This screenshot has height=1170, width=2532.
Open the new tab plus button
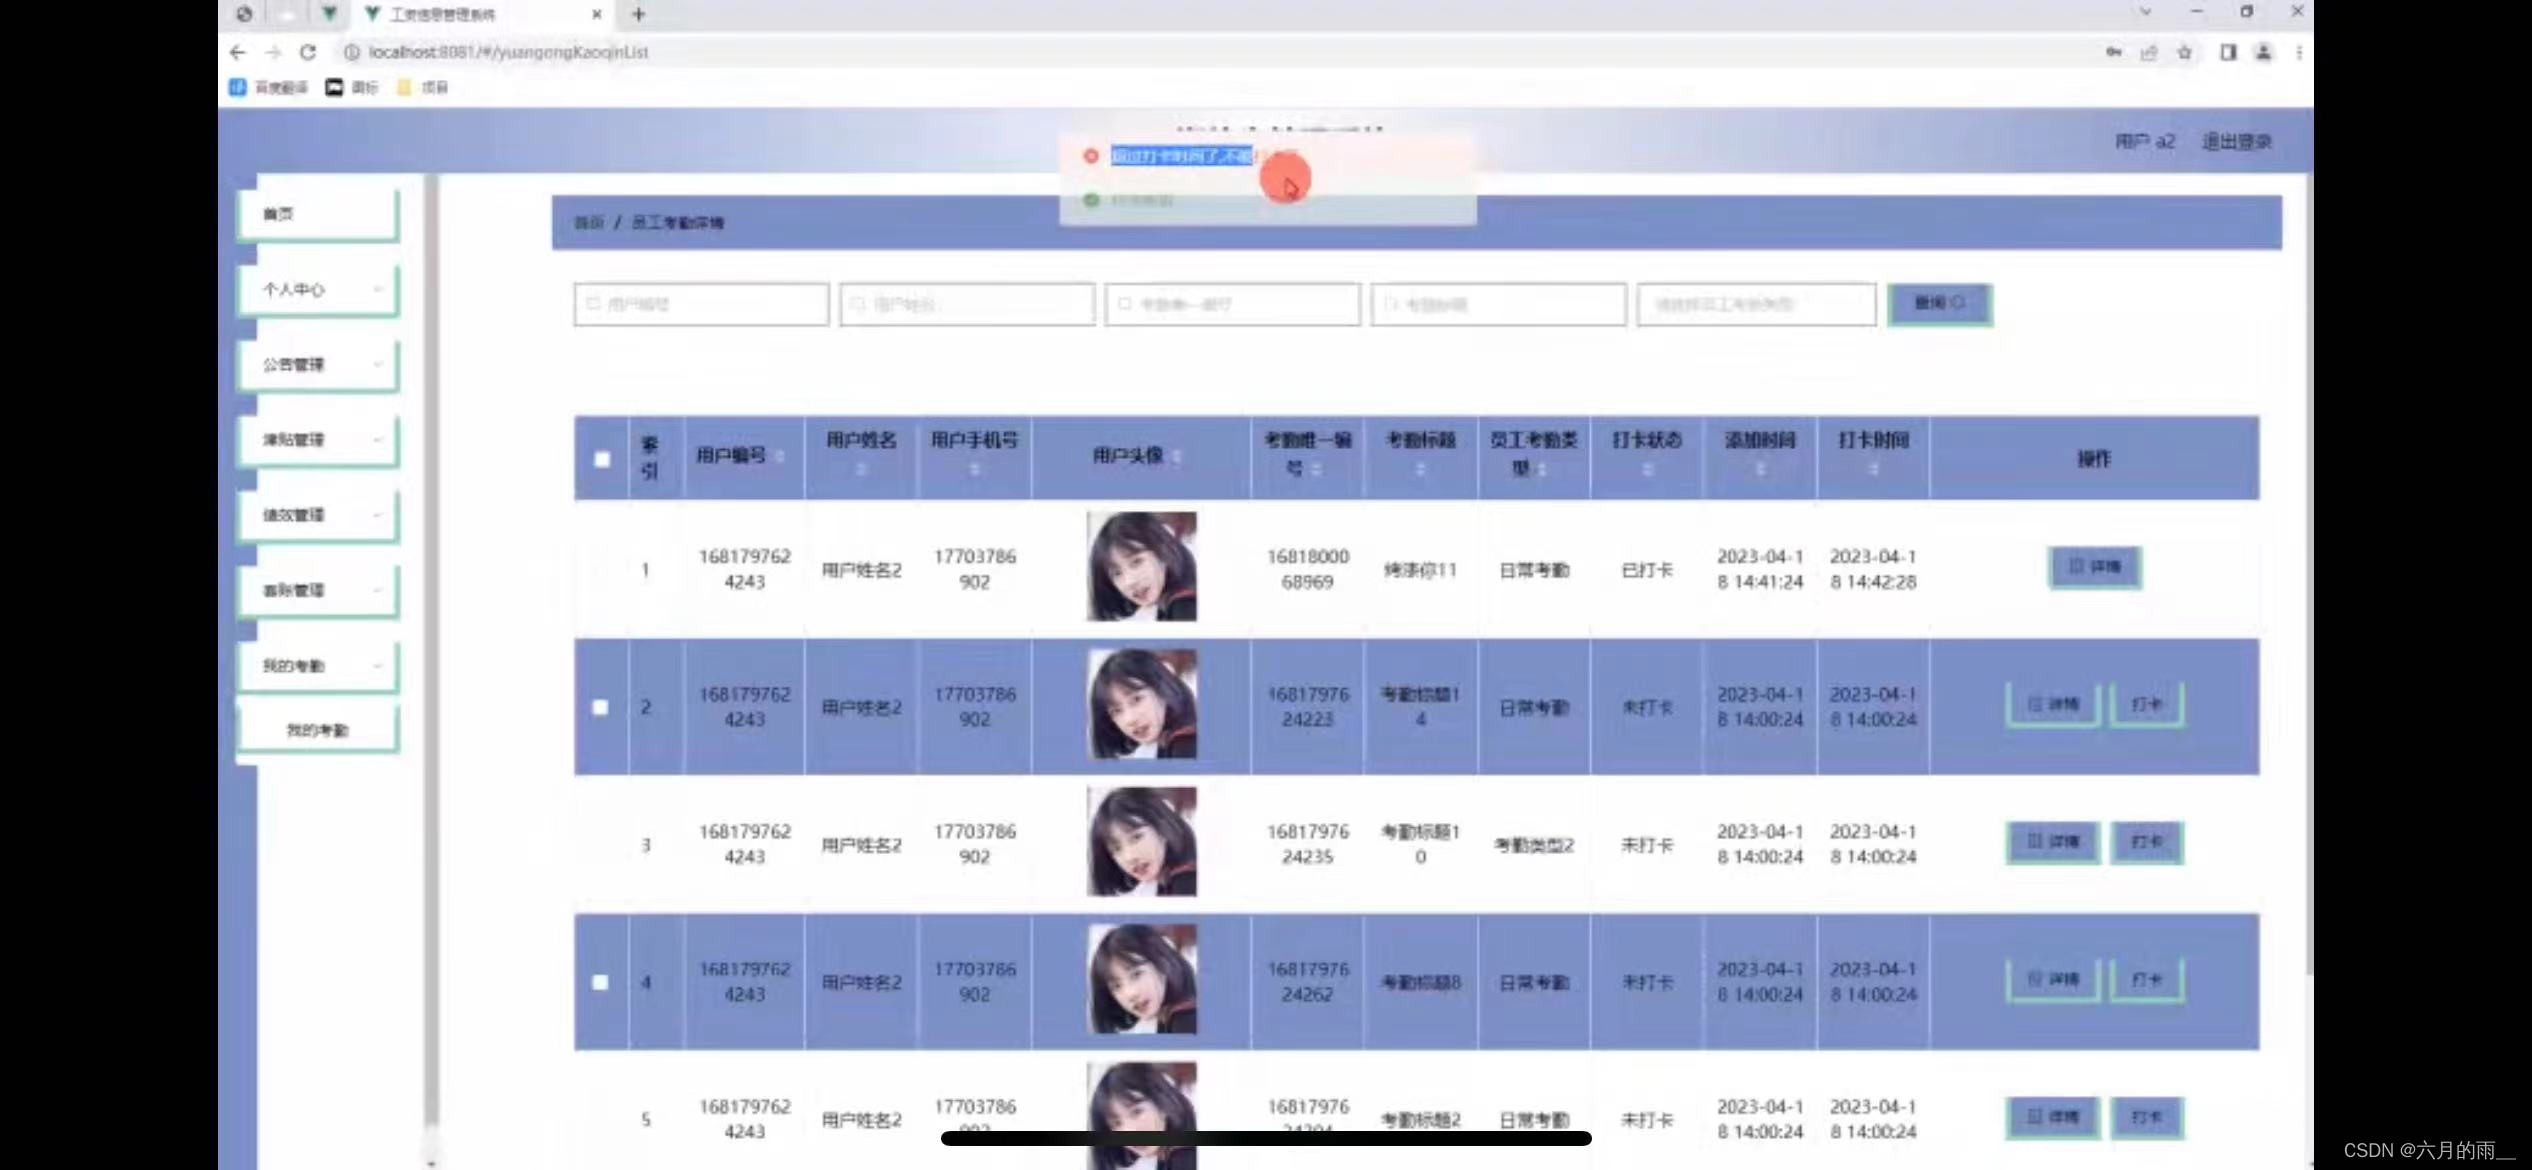(638, 14)
